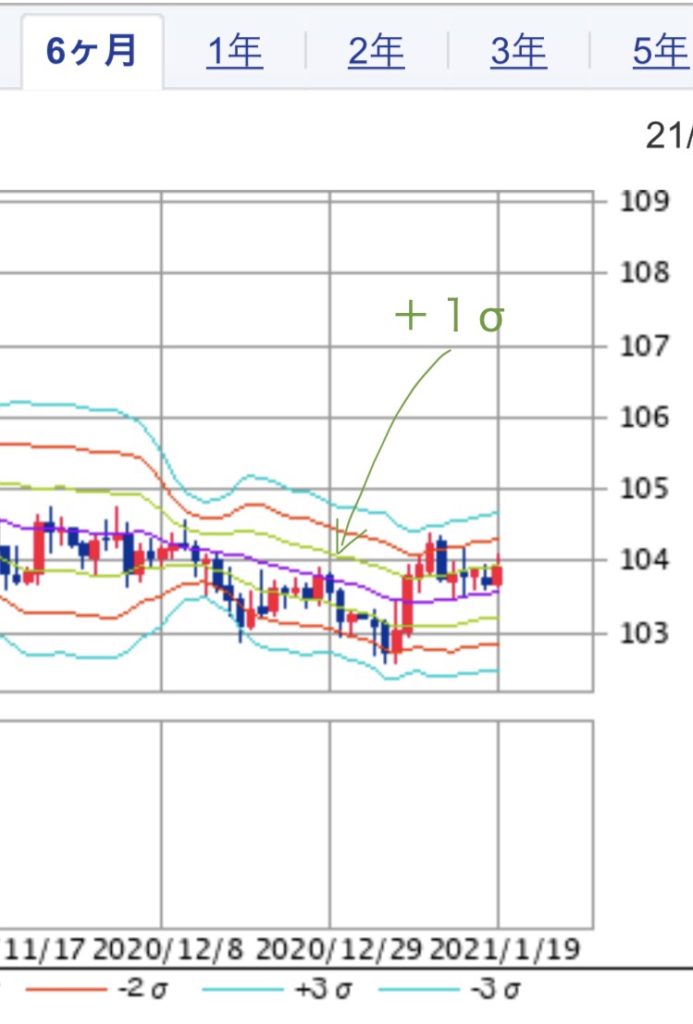The image size is (693, 1024).
Task: Click the -2σ legend entry
Action: [142, 989]
